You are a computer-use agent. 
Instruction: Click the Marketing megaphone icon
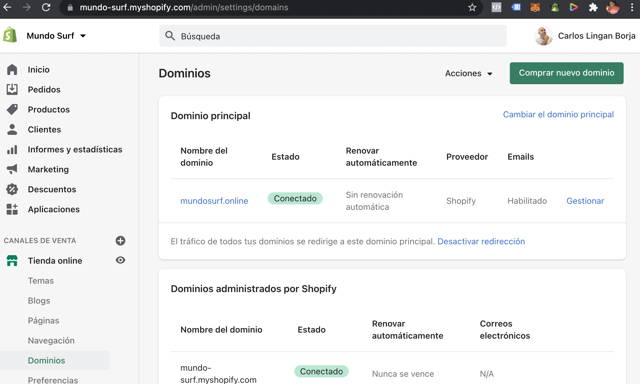pos(12,169)
